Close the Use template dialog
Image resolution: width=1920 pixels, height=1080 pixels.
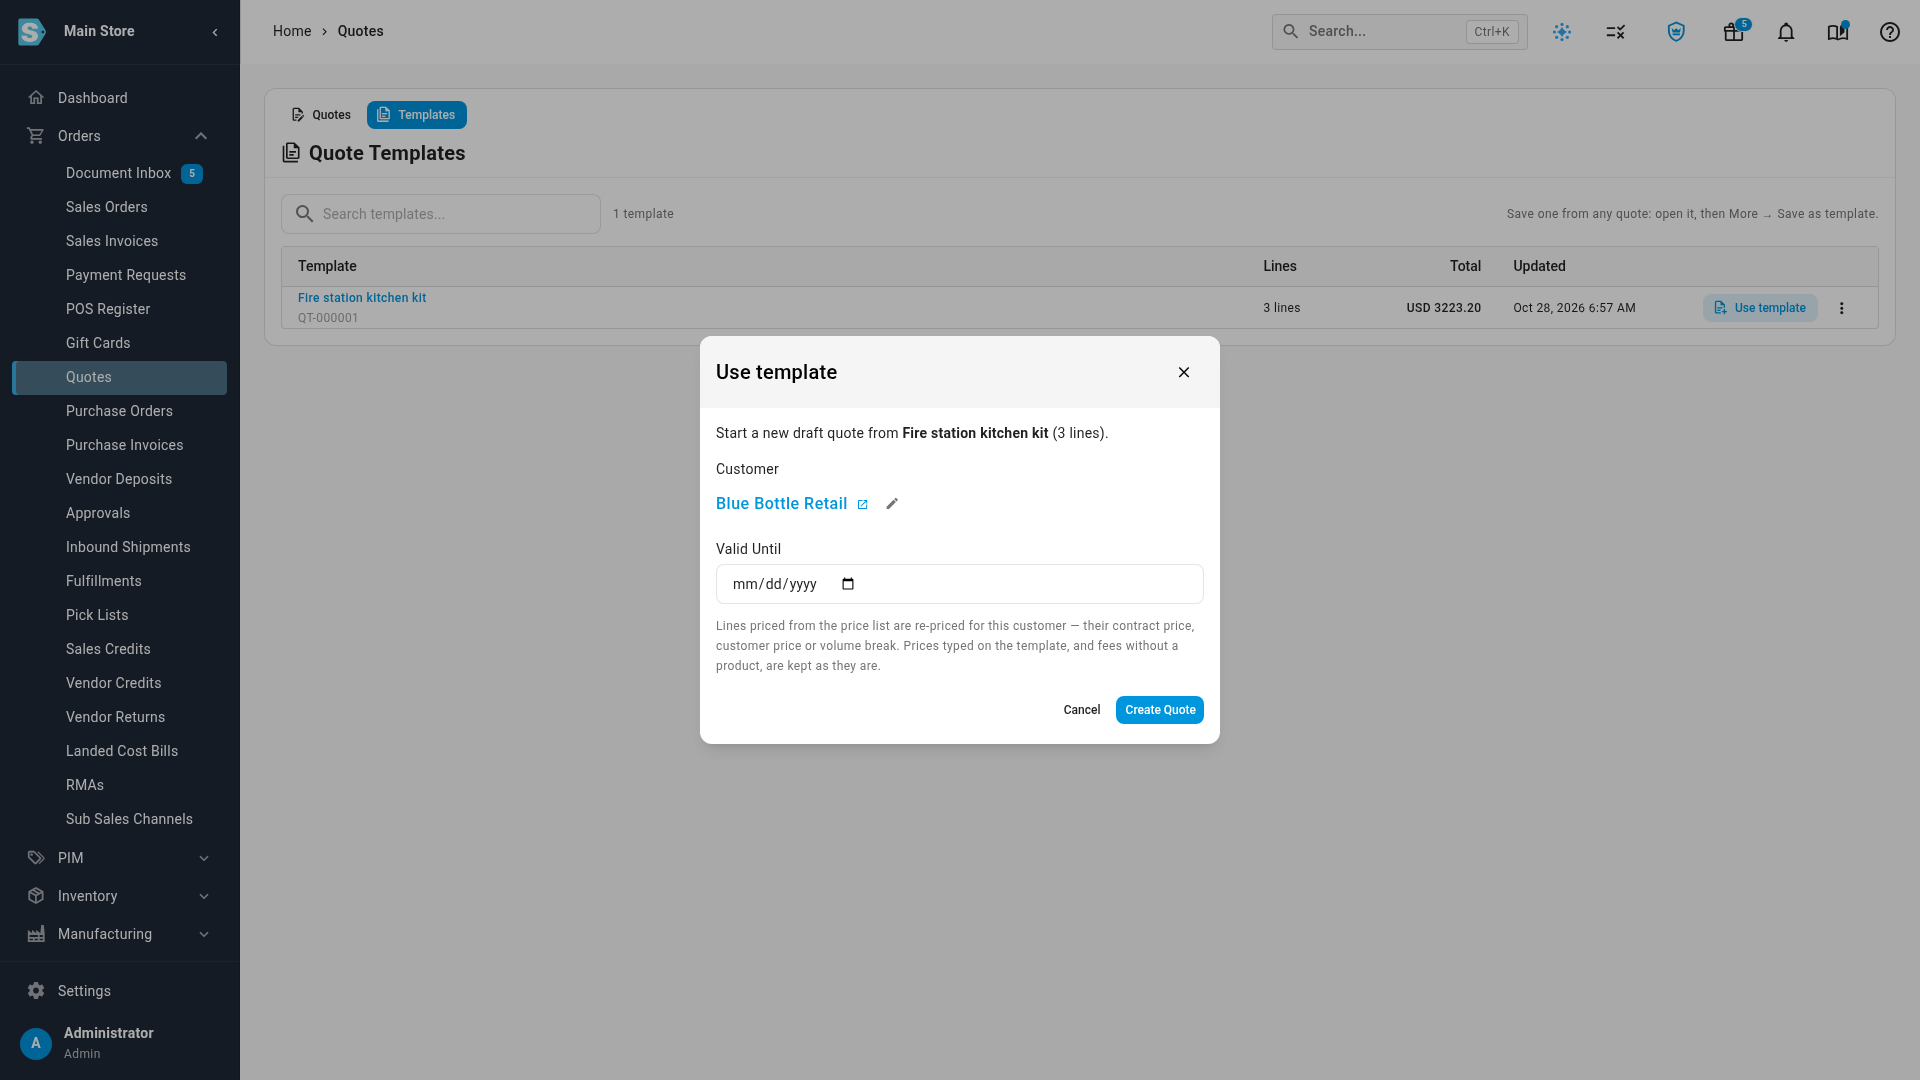click(x=1184, y=372)
